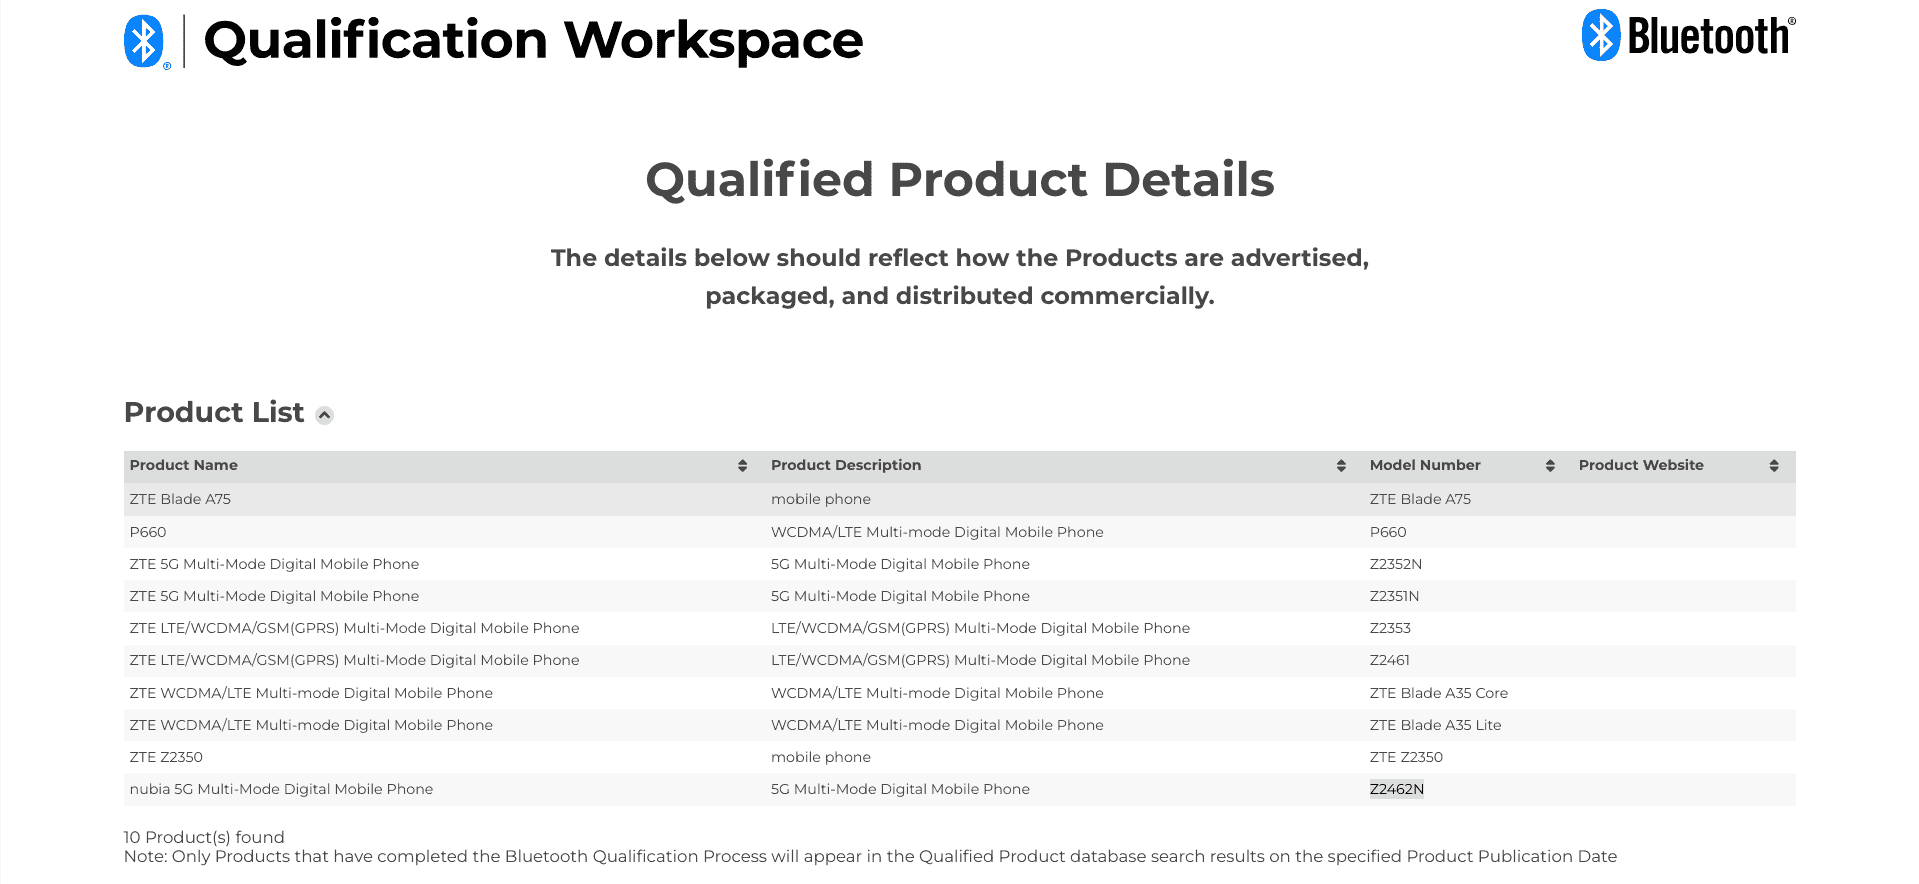
Task: Click the Qualification Workspace title text
Action: click(533, 41)
